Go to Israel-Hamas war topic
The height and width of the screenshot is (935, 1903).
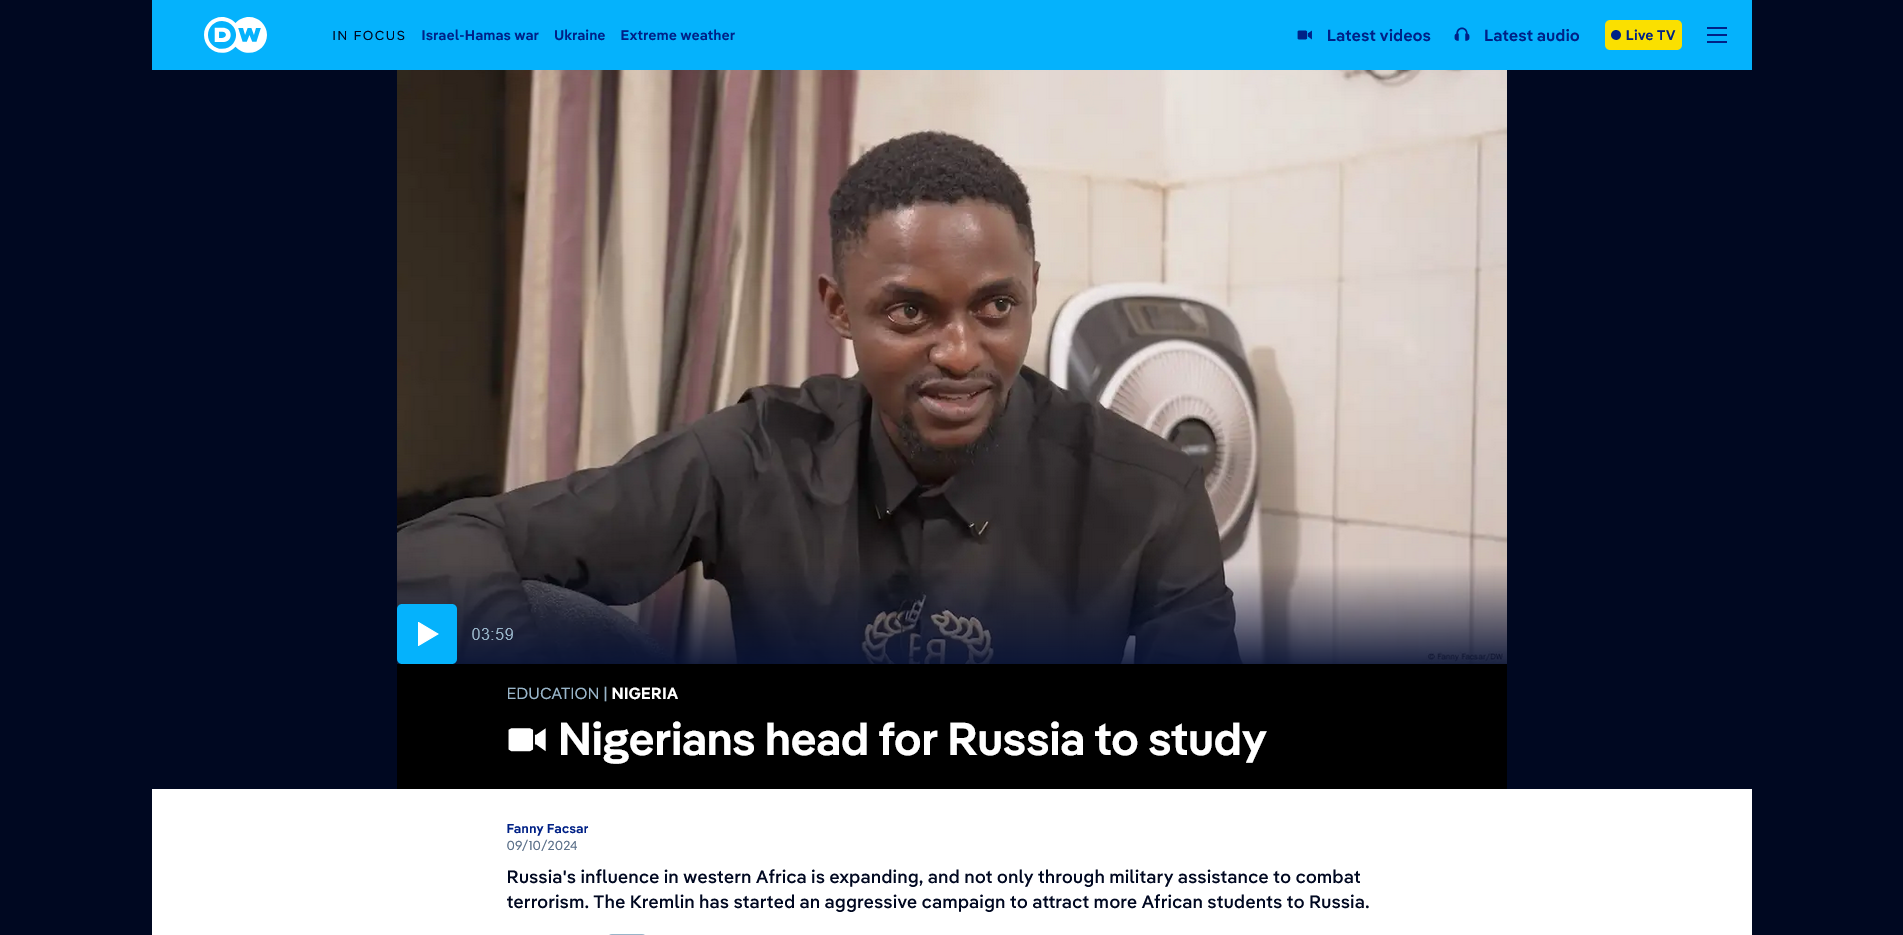pos(480,35)
